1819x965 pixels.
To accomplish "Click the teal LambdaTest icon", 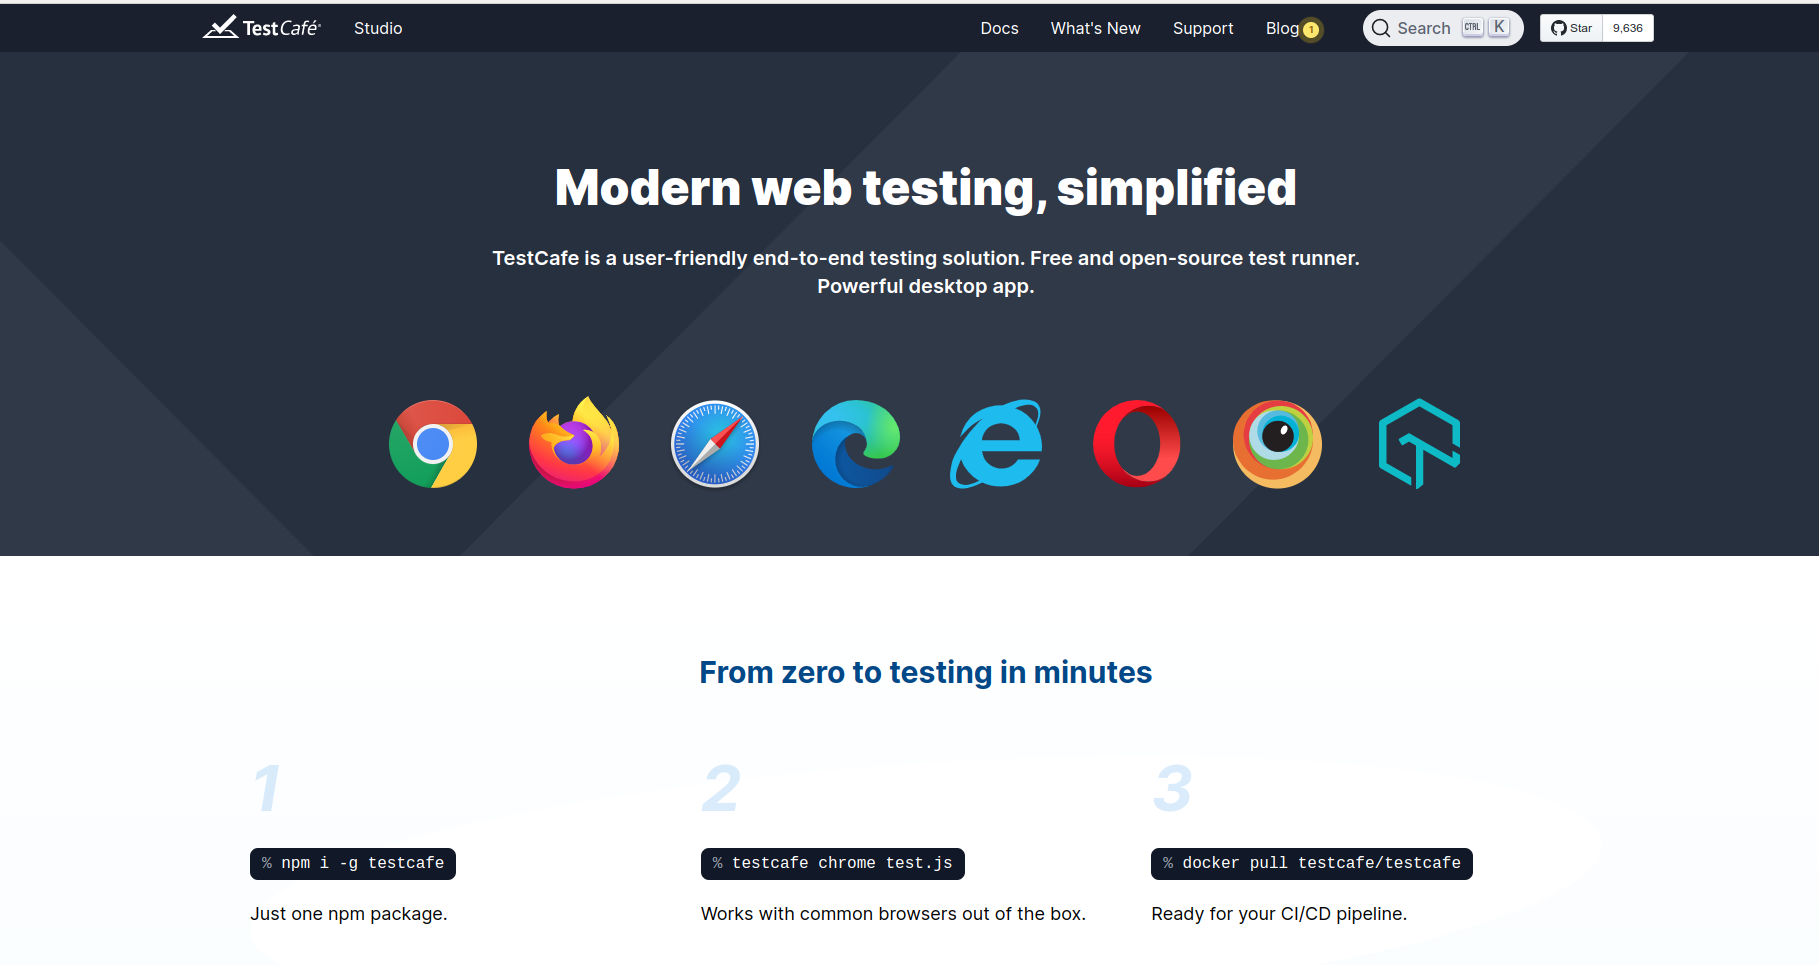I will click(x=1419, y=444).
